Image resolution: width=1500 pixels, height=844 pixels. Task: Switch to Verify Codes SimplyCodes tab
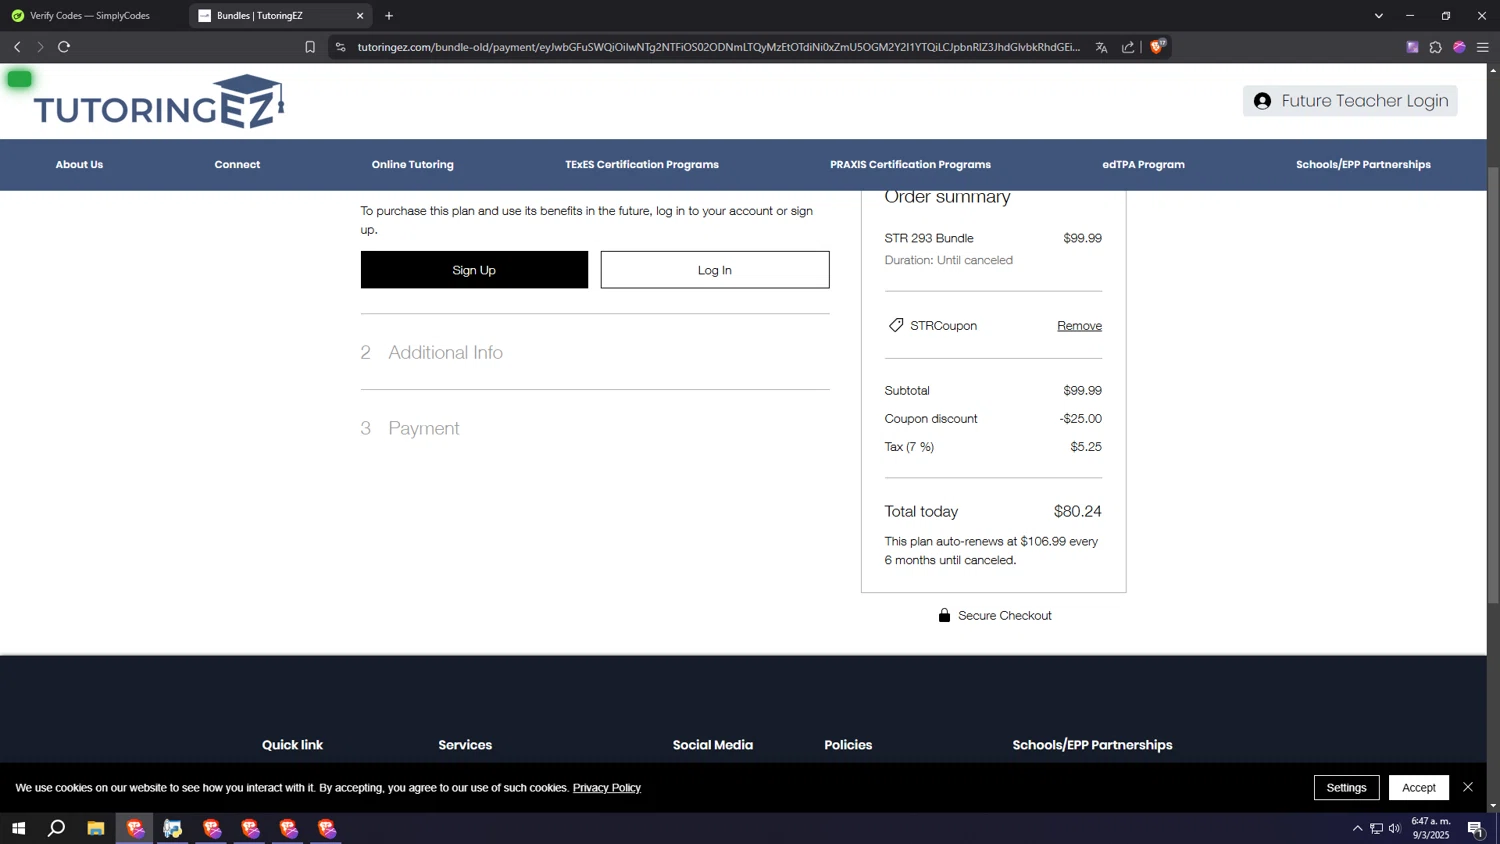[90, 16]
